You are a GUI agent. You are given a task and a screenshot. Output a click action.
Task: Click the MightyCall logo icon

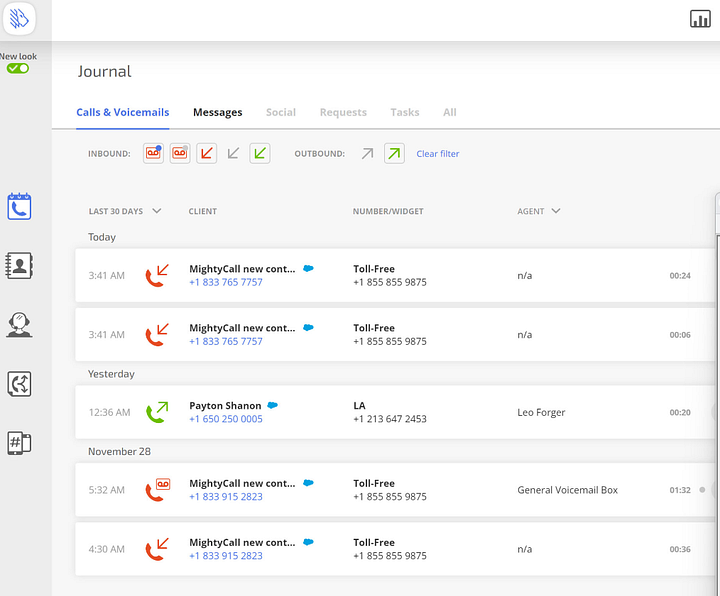point(19,19)
